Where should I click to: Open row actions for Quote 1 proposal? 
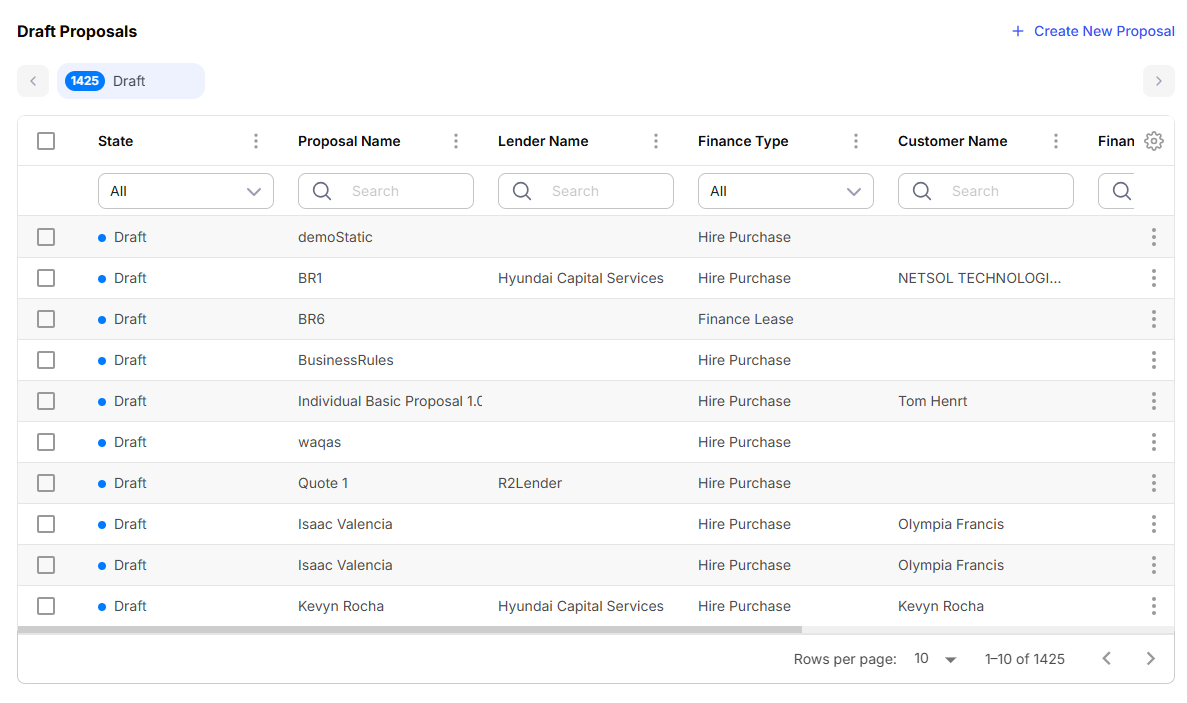tap(1154, 483)
